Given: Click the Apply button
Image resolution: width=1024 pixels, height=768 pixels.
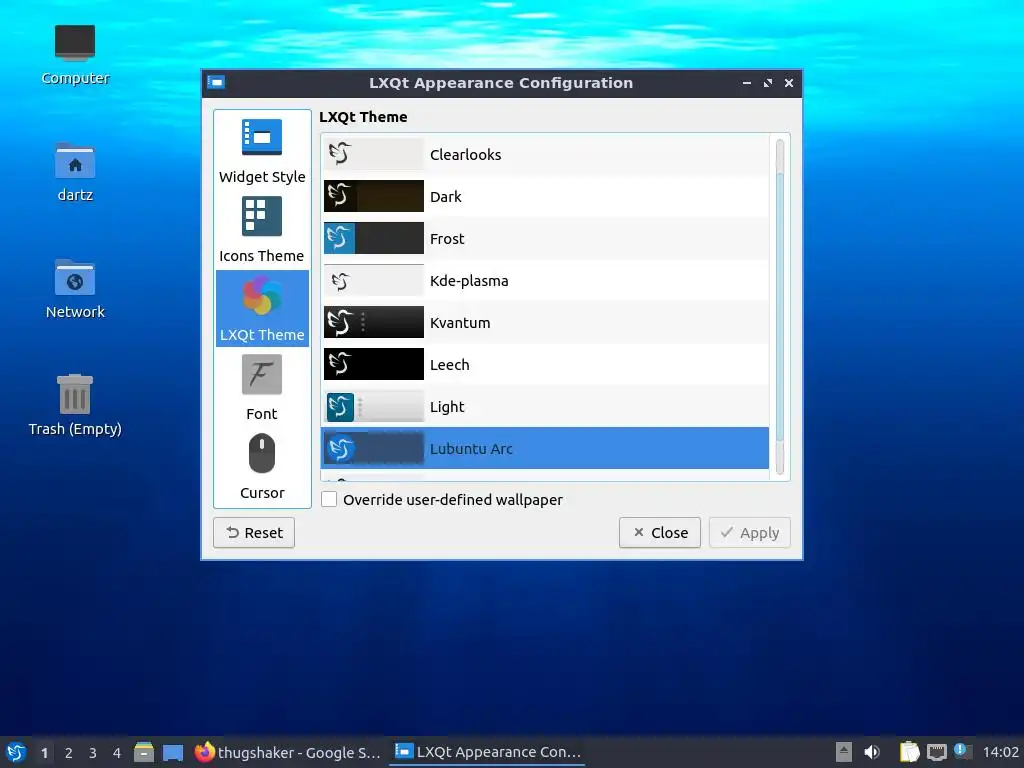Looking at the screenshot, I should [x=750, y=532].
